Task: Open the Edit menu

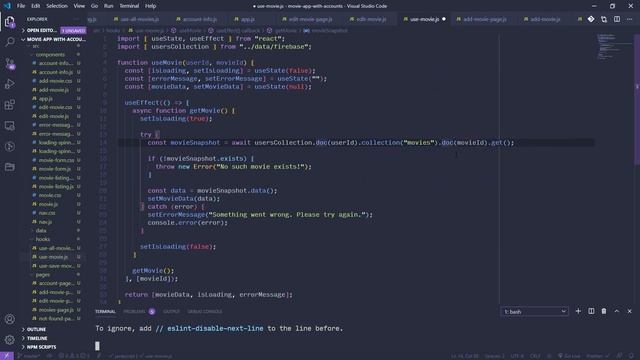Action: [x=36, y=6]
